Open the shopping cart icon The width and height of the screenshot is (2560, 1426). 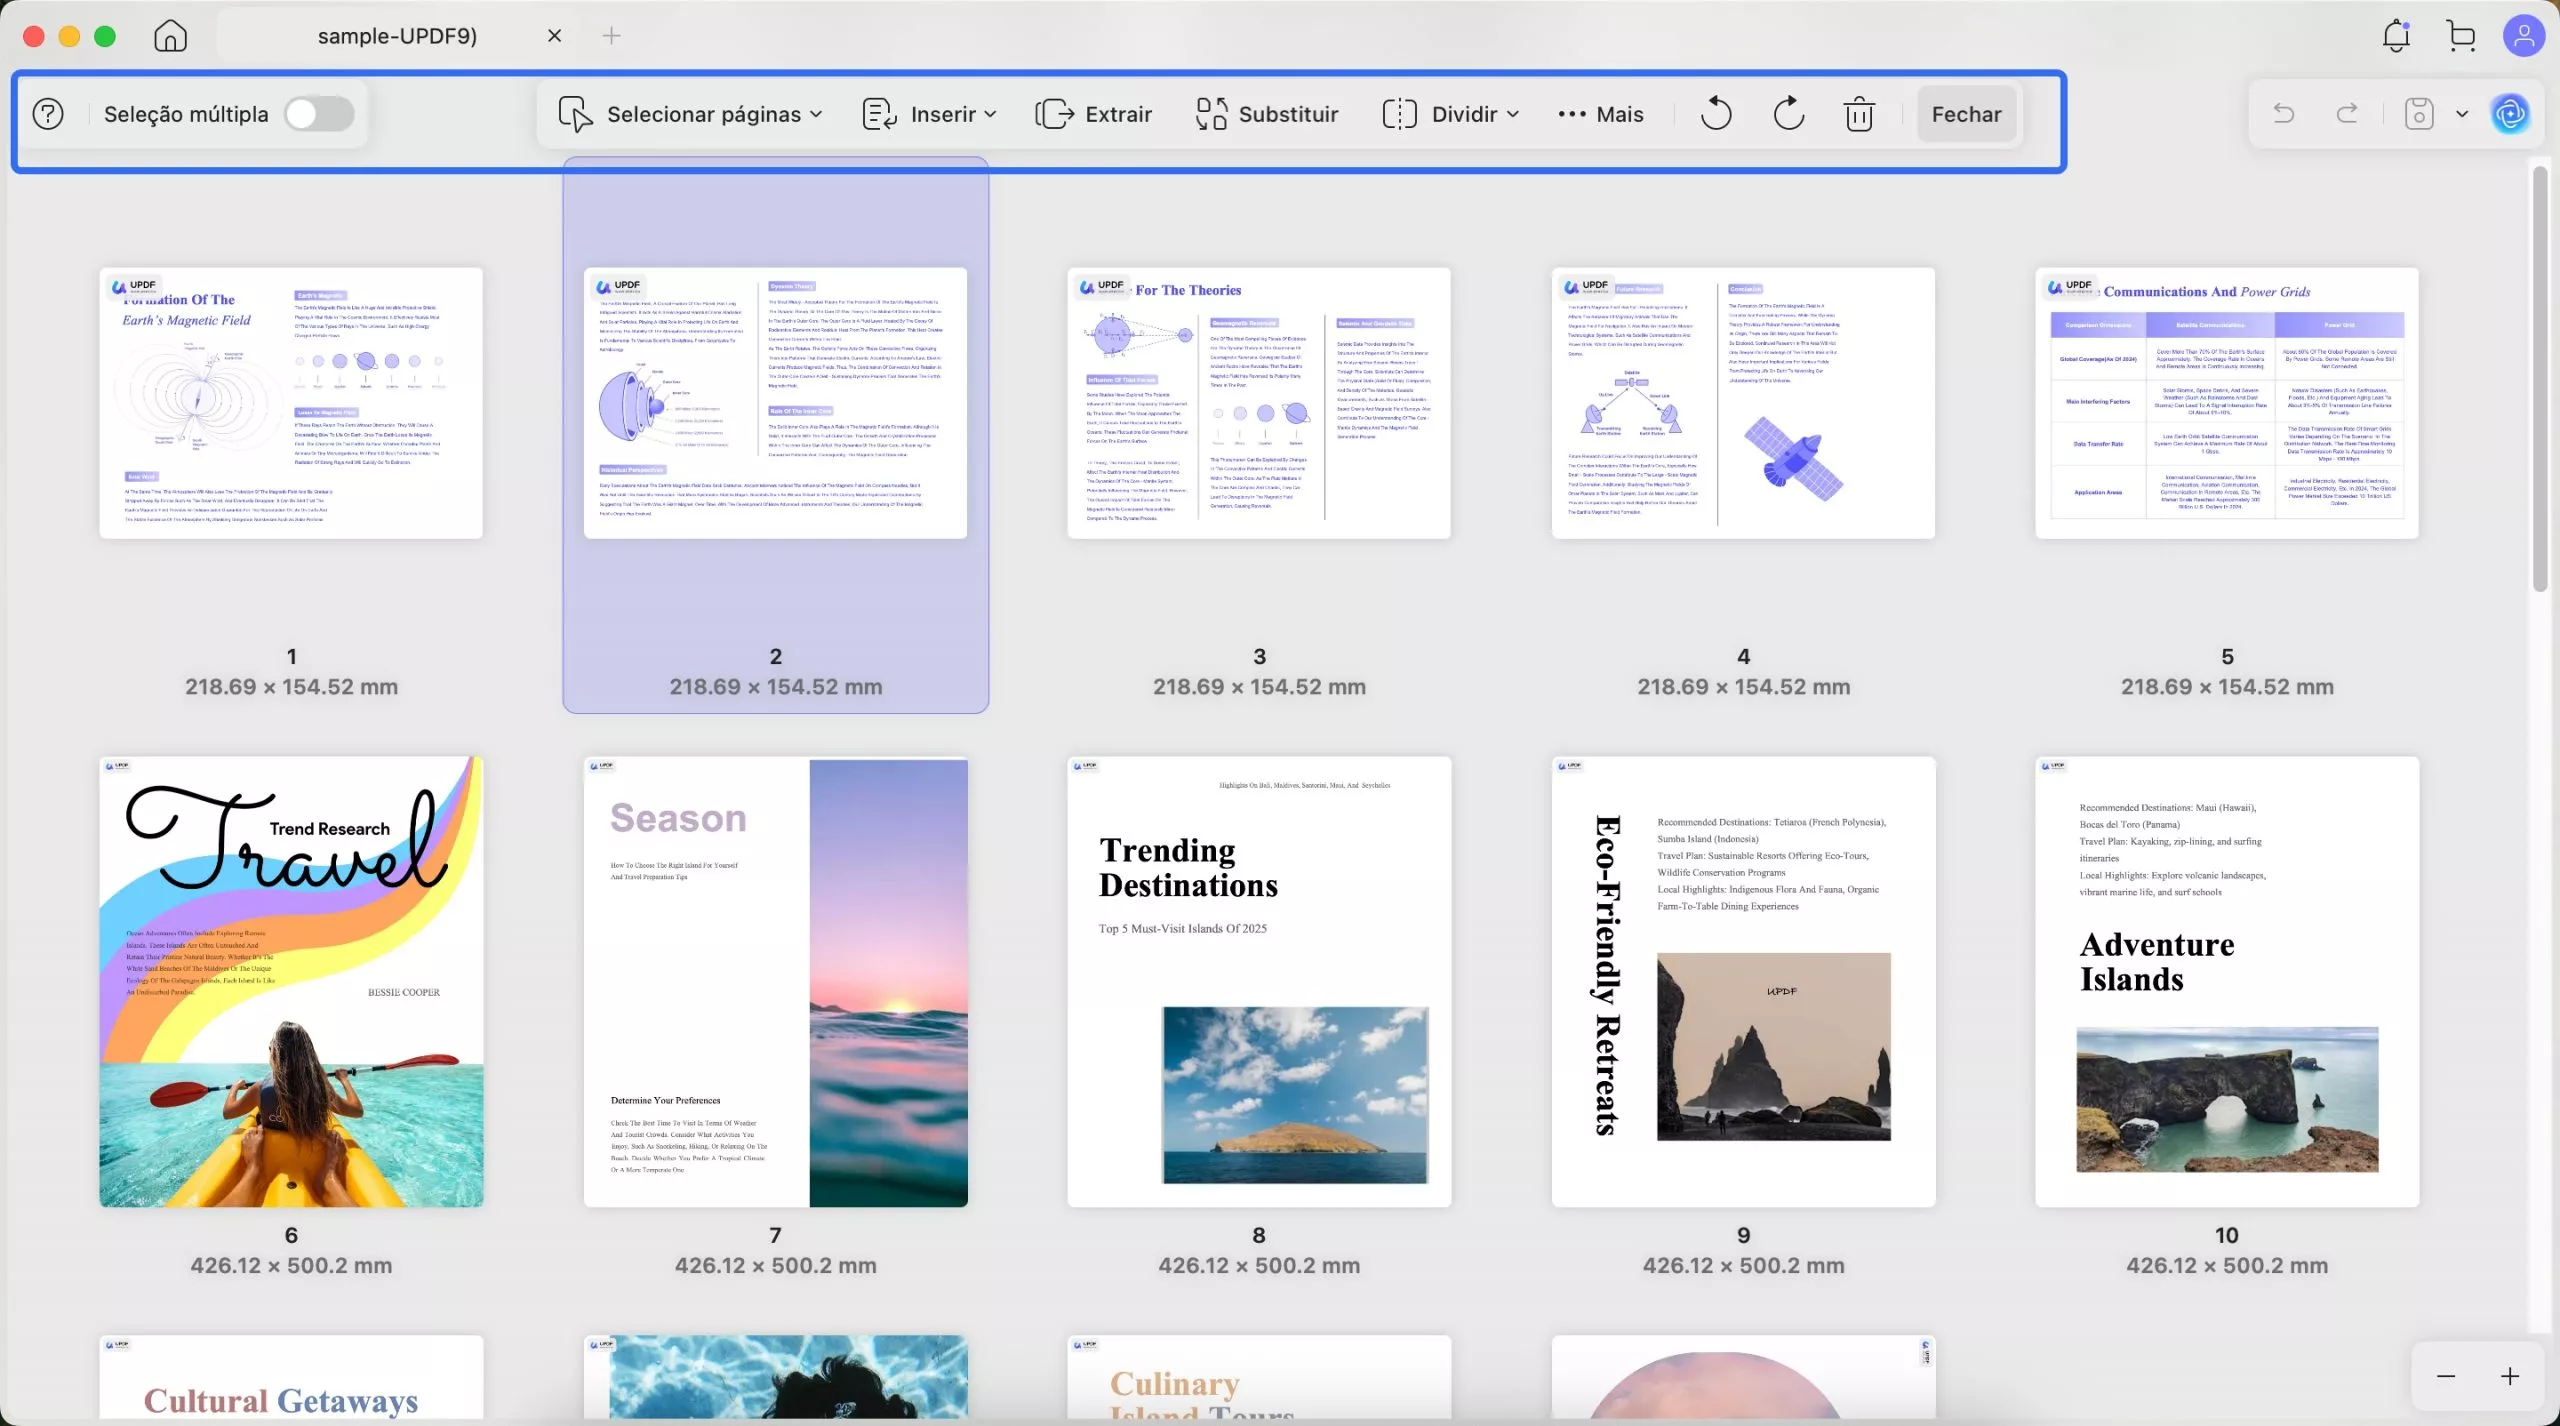tap(2461, 36)
